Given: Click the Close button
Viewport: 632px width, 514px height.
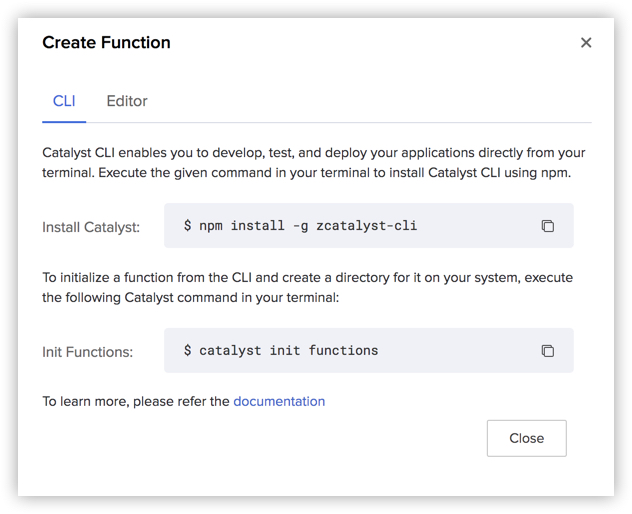Looking at the screenshot, I should [x=526, y=438].
